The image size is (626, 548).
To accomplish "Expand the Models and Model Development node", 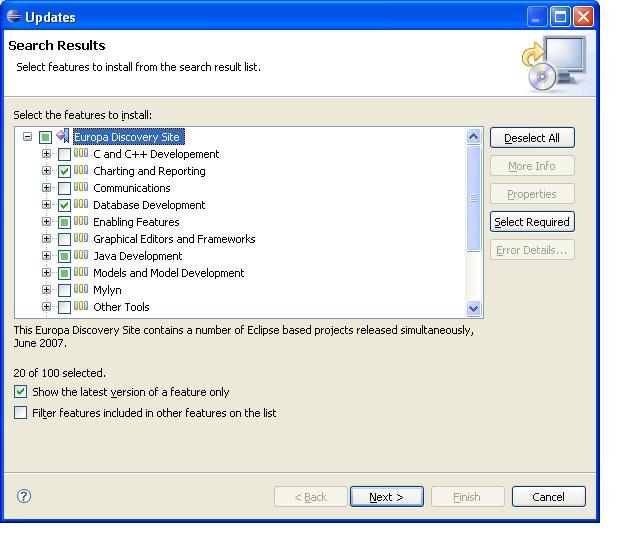I will 46,273.
